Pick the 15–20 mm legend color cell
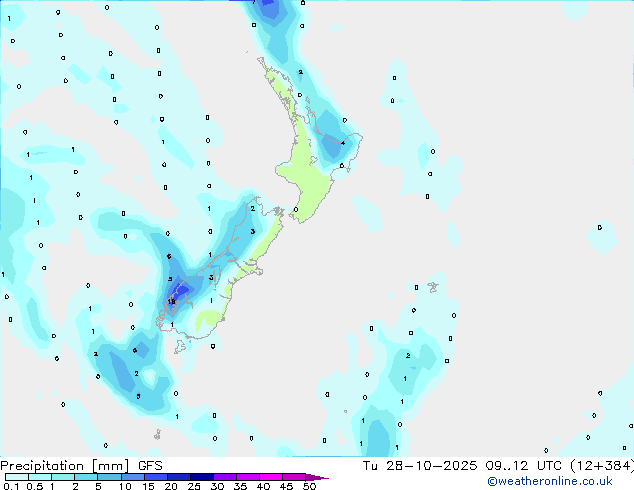 [x=156, y=477]
